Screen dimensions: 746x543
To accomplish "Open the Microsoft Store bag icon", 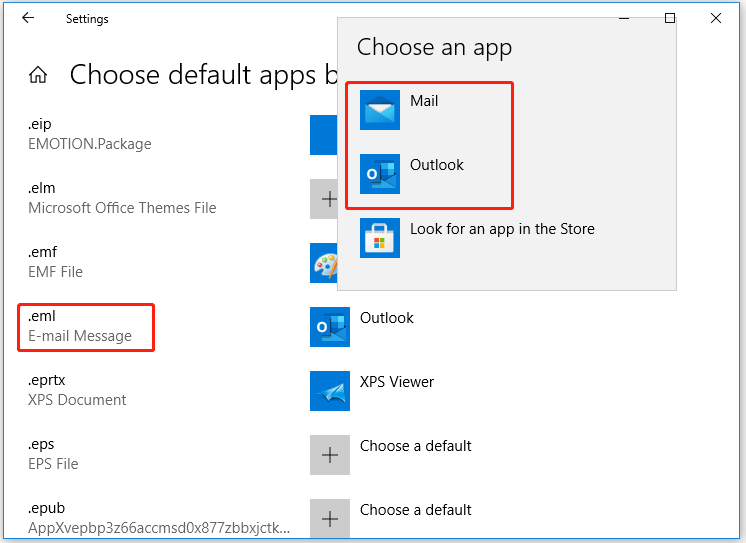I will point(380,238).
